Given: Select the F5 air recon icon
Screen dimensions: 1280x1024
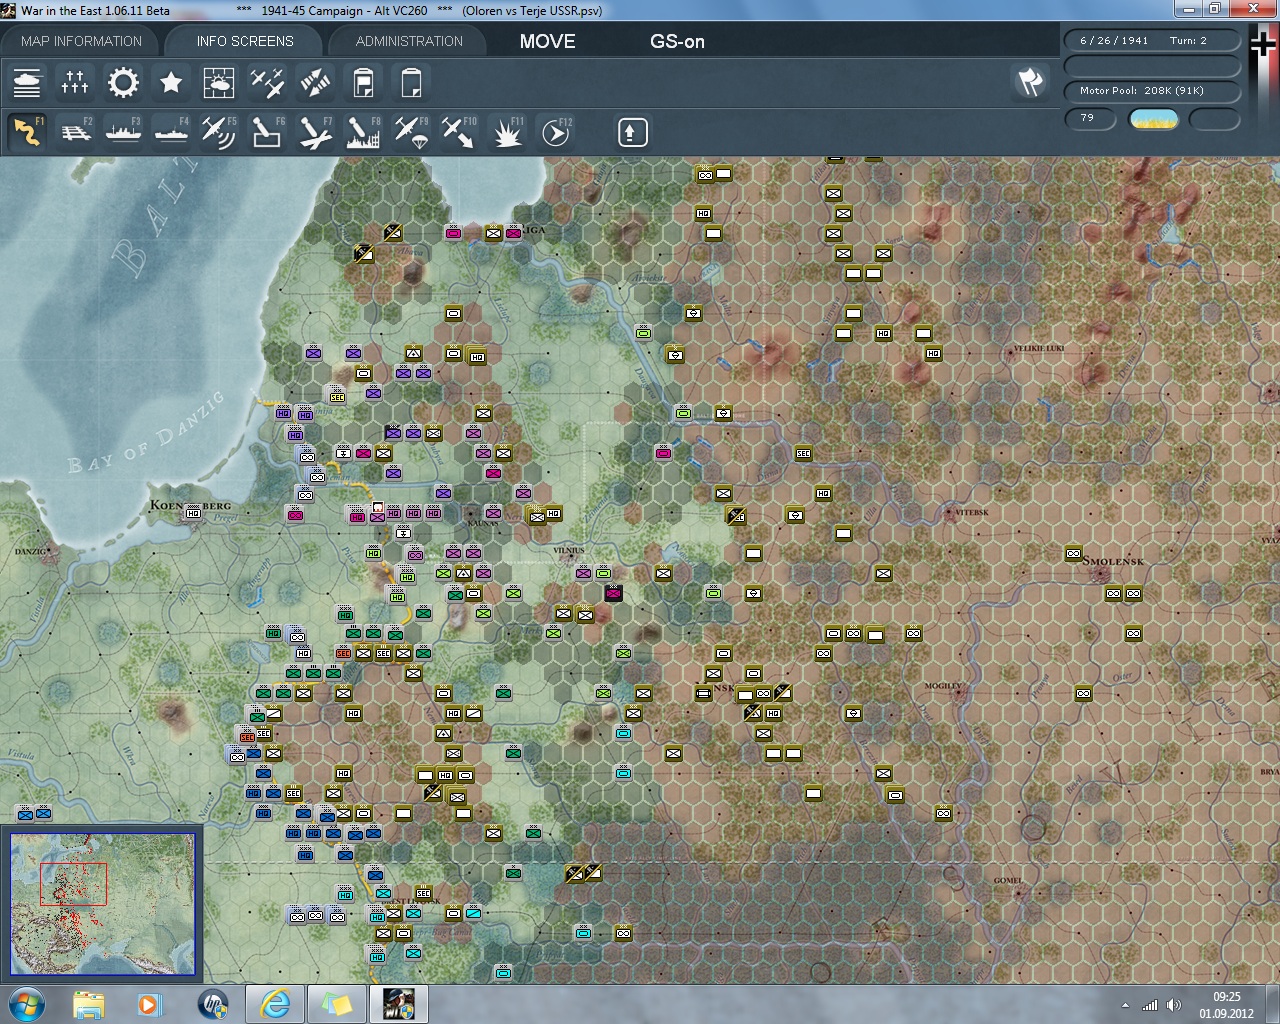Looking at the screenshot, I should click(x=219, y=132).
